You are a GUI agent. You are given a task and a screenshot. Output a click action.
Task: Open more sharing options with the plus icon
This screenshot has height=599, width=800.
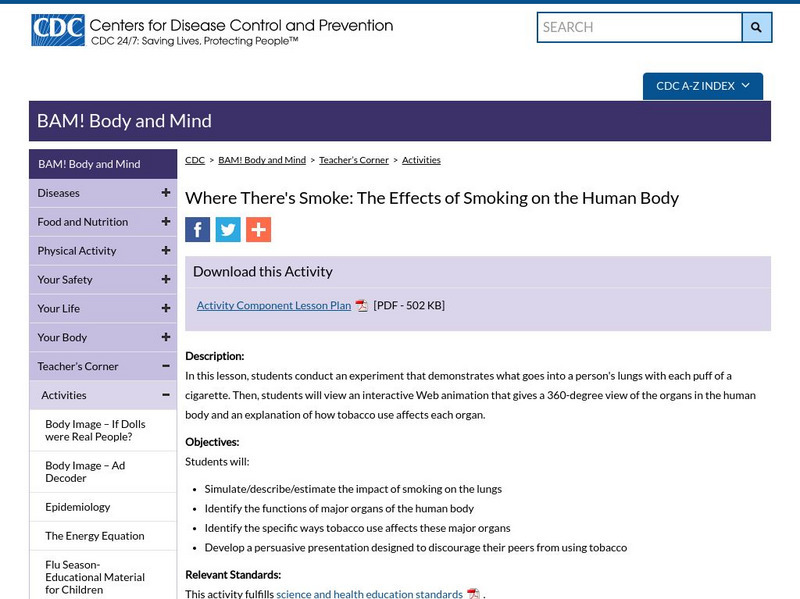pos(257,230)
